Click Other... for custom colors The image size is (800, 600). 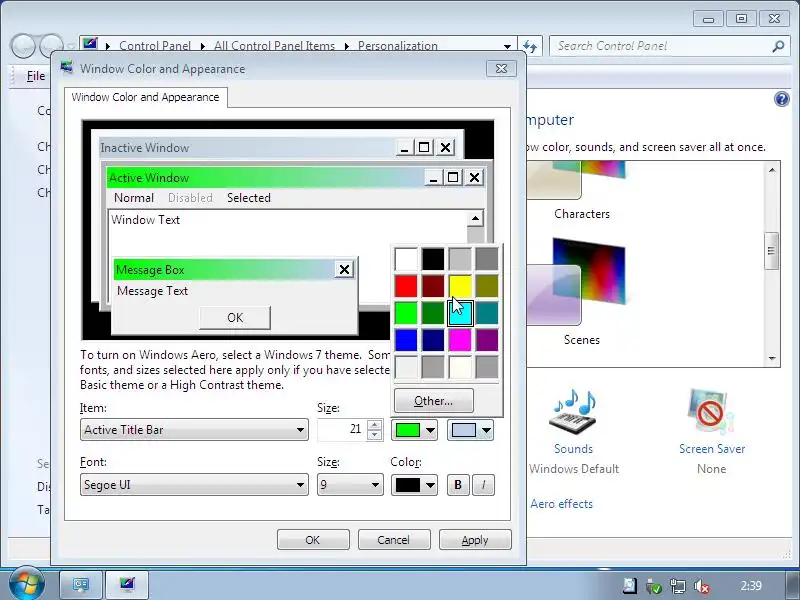tap(434, 401)
